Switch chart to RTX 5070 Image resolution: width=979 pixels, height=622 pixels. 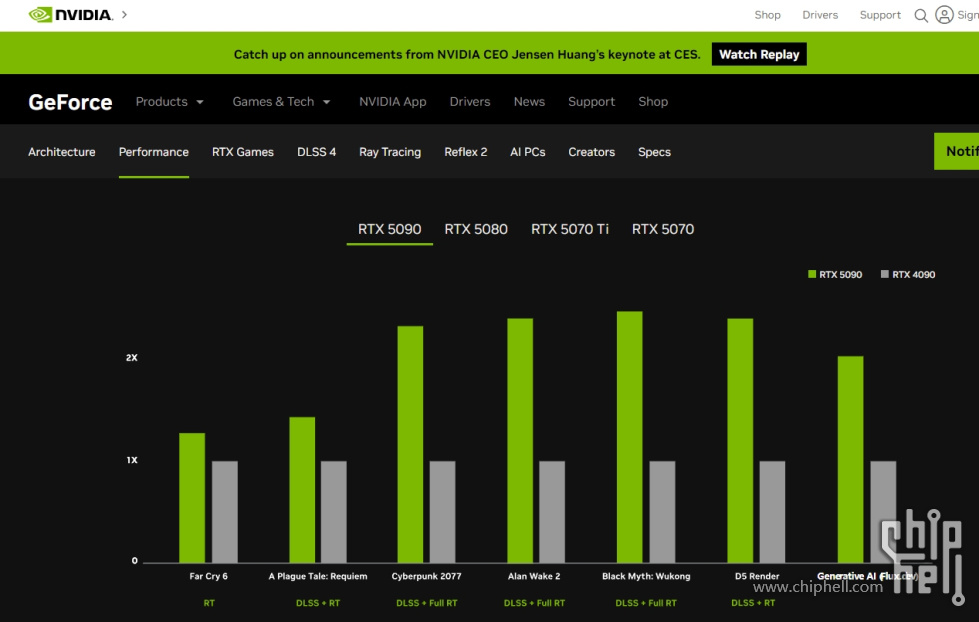point(662,229)
